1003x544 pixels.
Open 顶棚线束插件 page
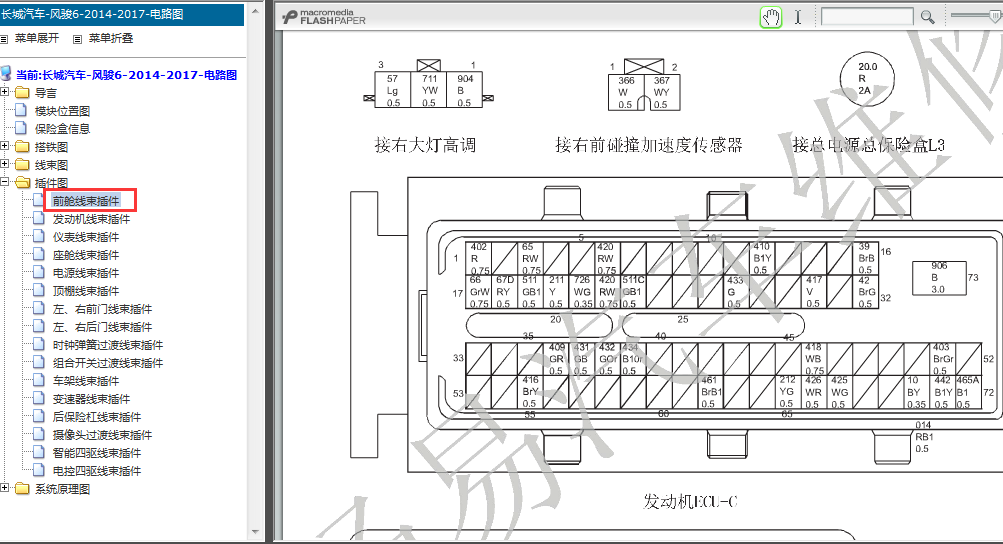(86, 291)
